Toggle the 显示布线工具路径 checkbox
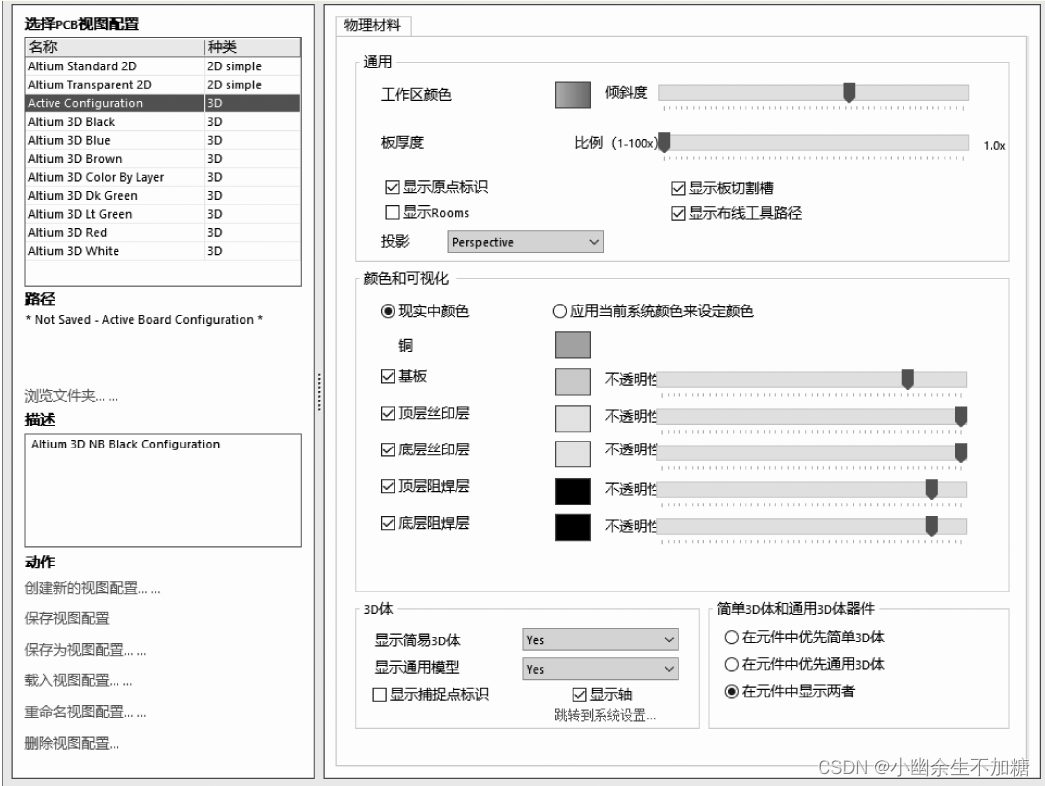Screen dimensions: 1045x786 coord(676,212)
